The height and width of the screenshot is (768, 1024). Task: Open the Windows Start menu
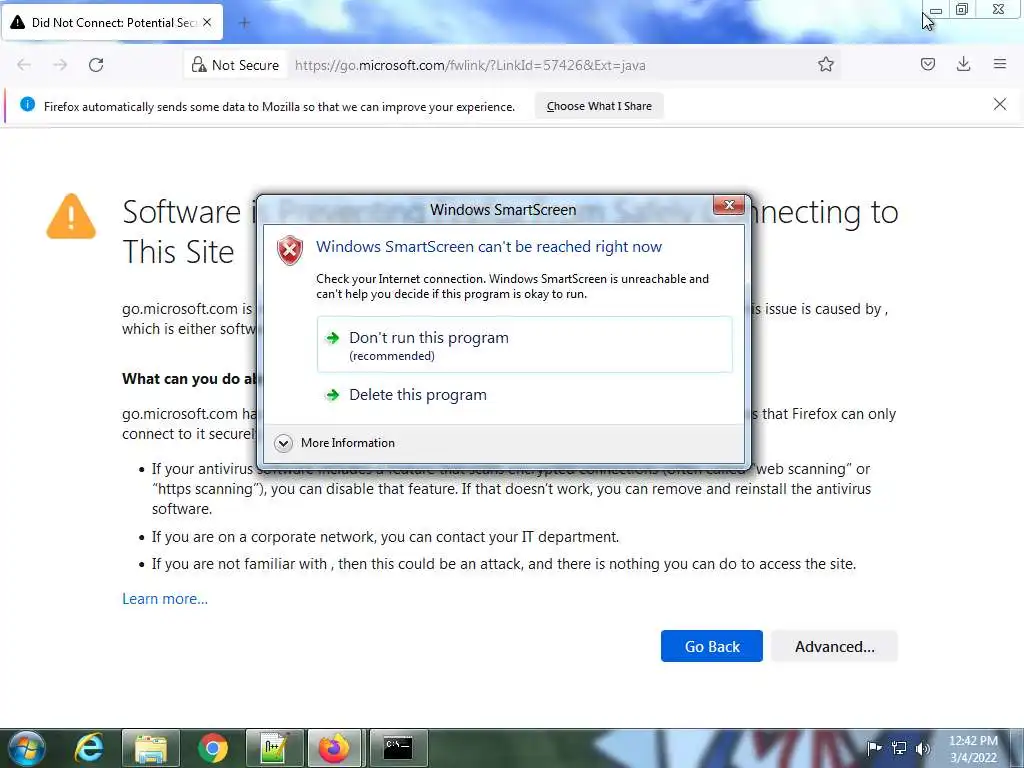point(26,748)
